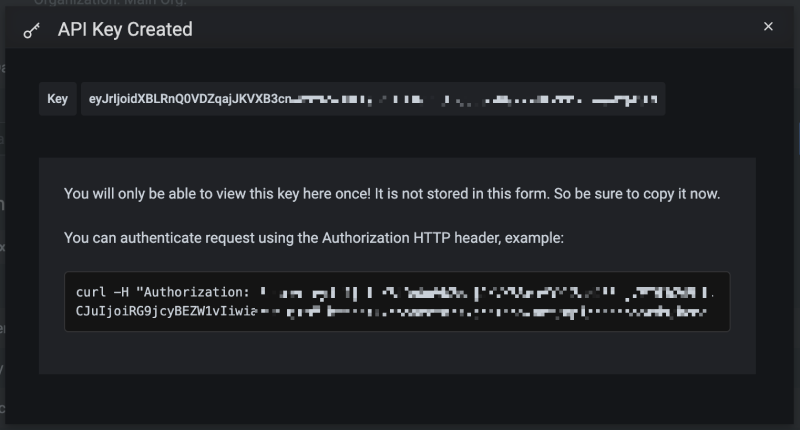Close the API Key Created dialog
800x430 pixels.
768,27
